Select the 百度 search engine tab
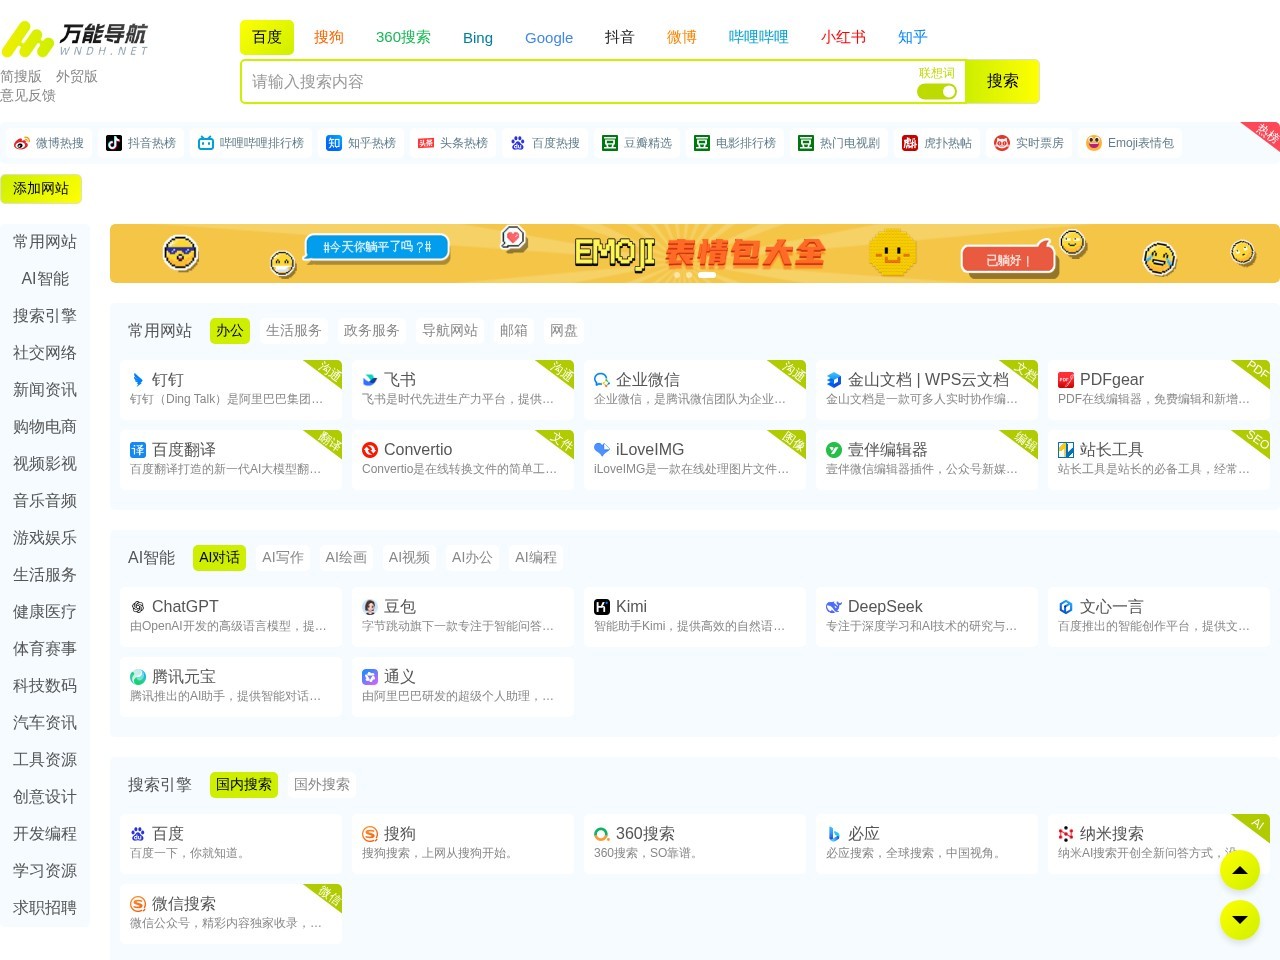The image size is (1280, 960). 267,37
